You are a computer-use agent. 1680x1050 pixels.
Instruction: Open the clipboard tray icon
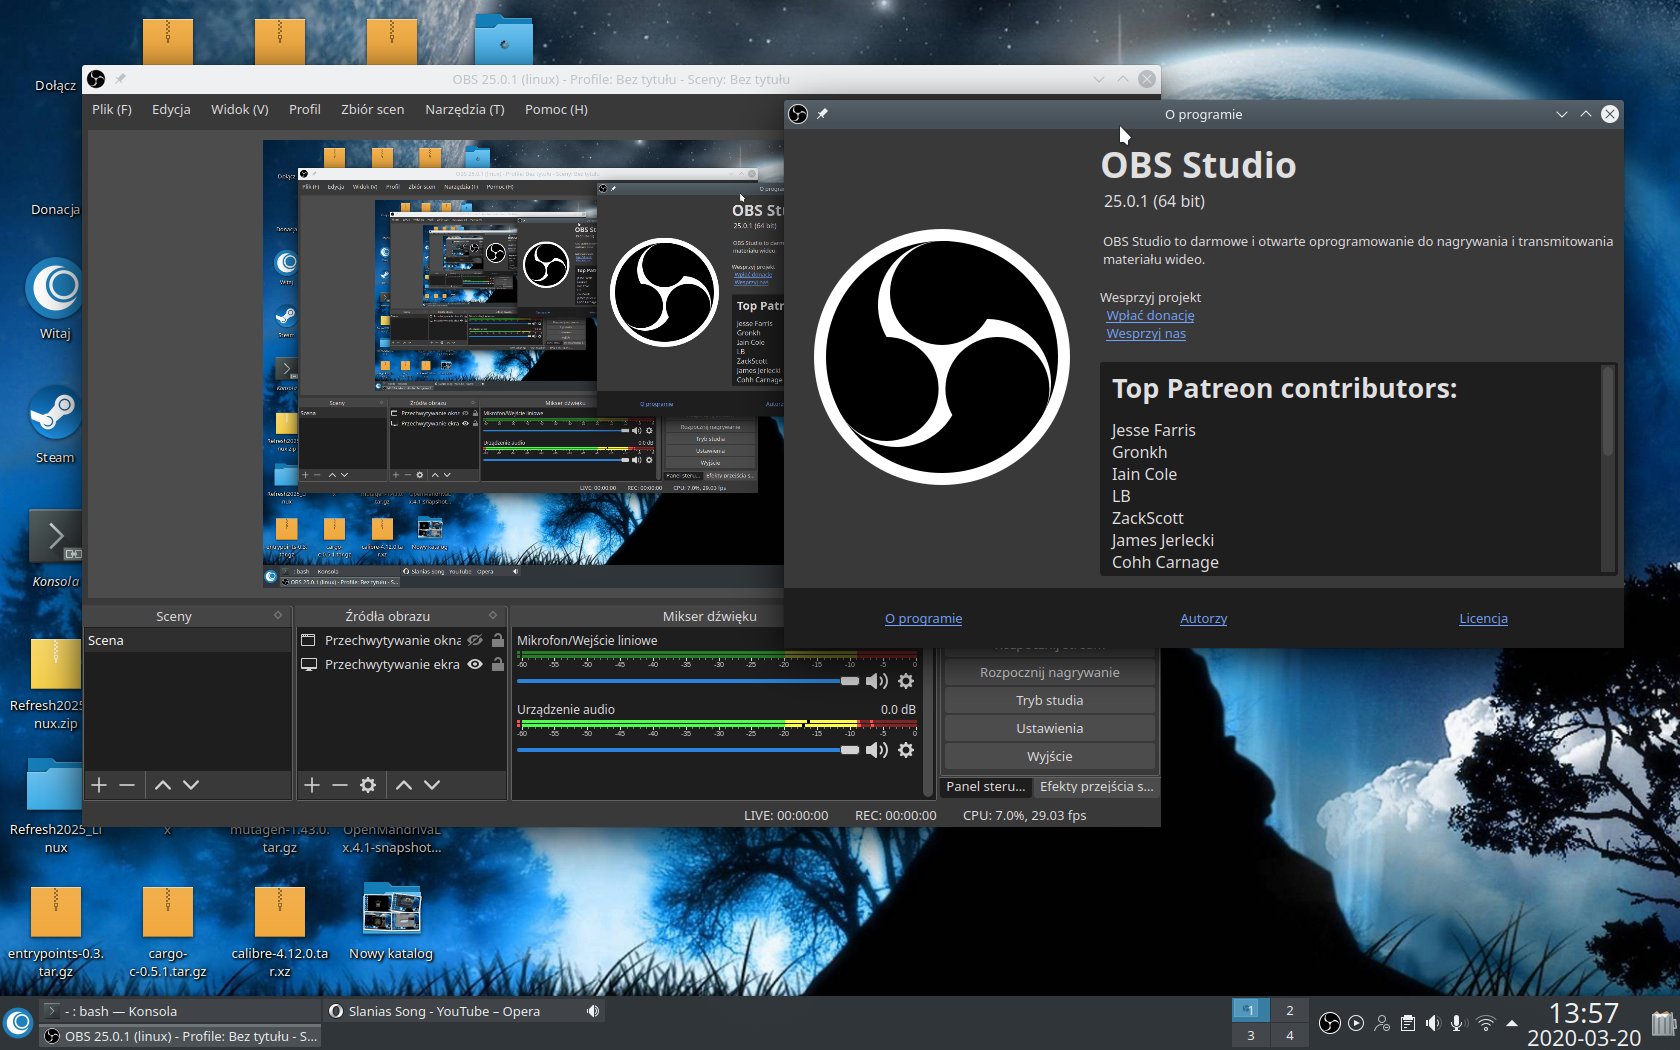[x=1408, y=1023]
